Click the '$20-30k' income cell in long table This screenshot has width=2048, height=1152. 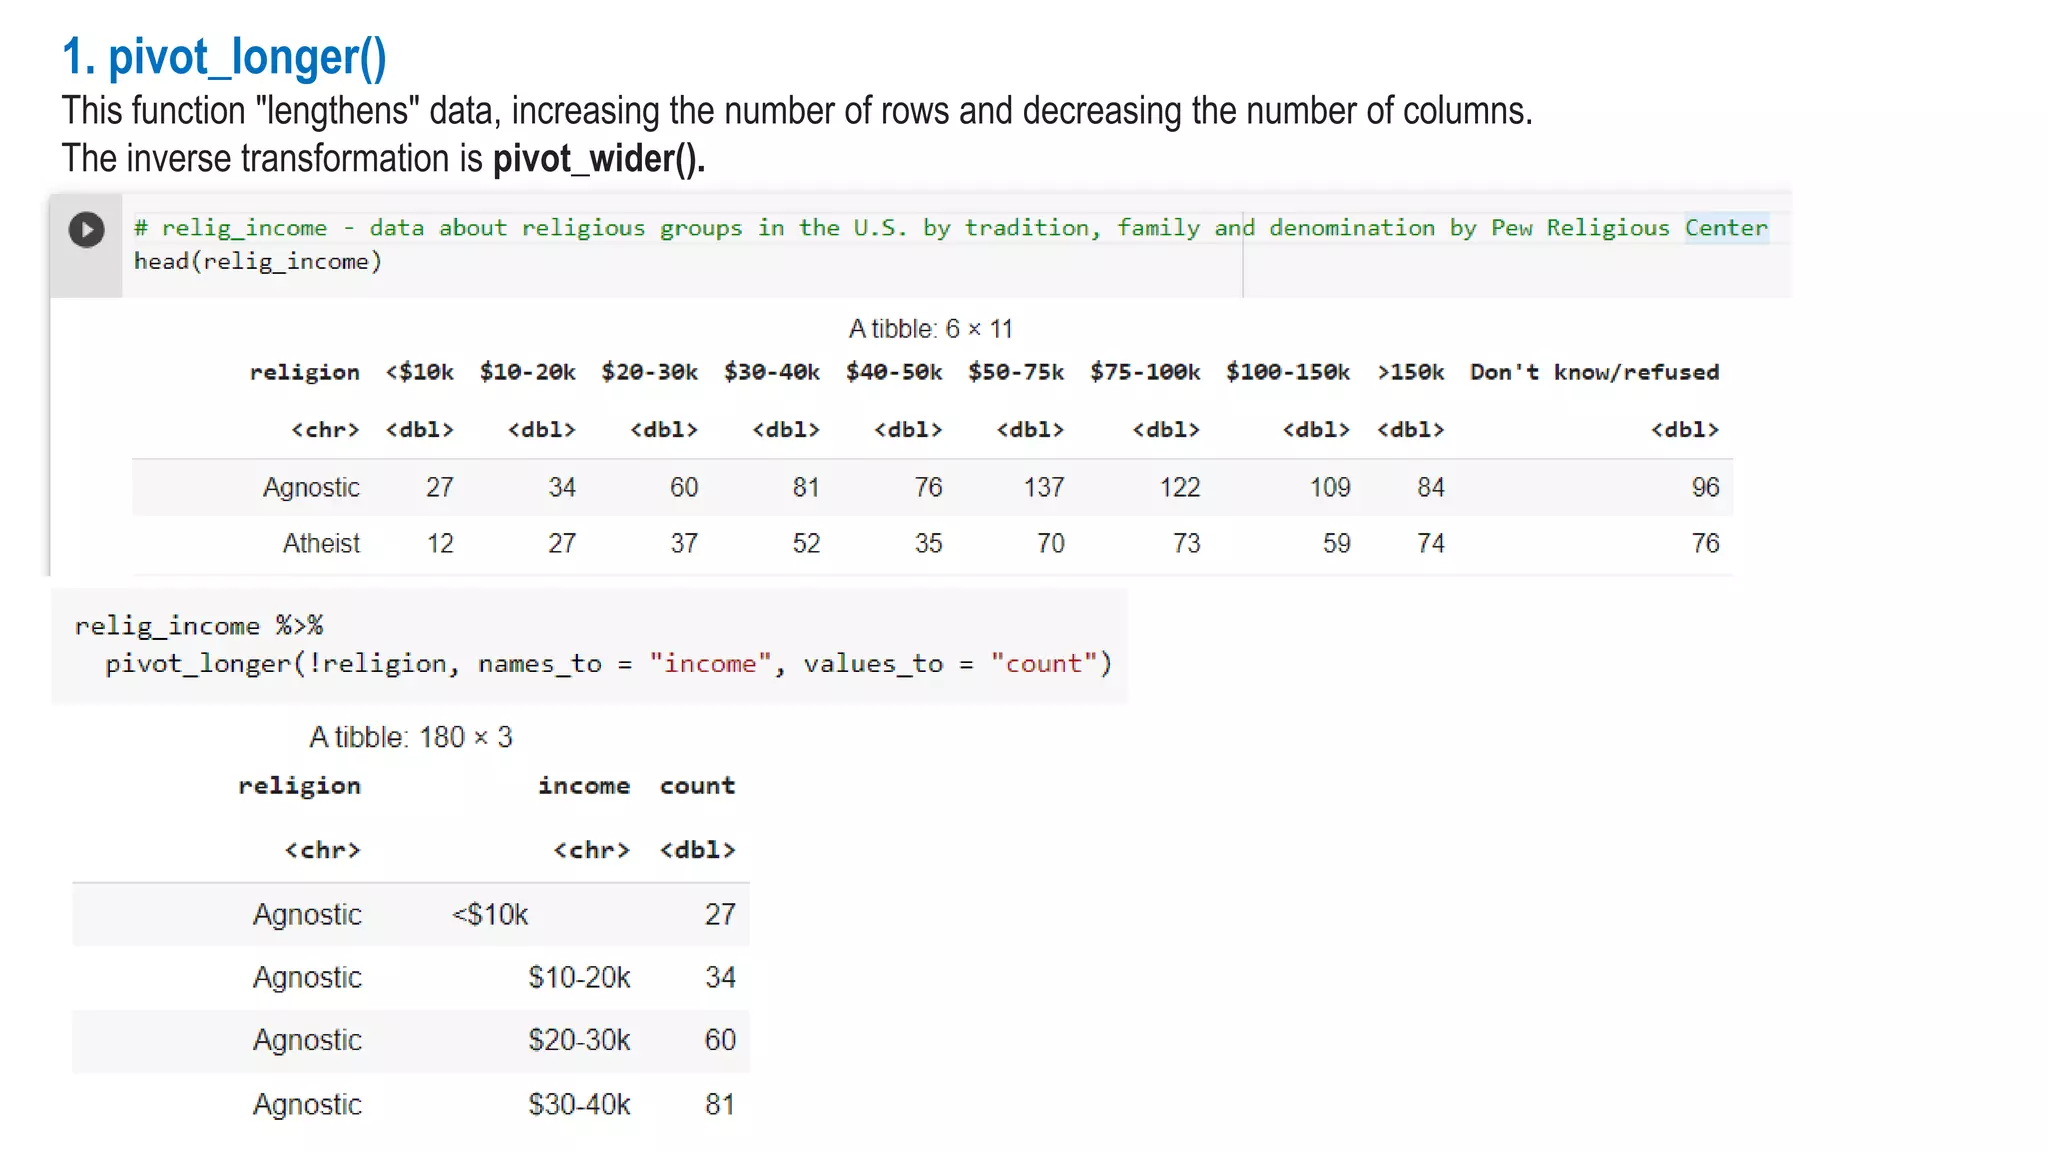coord(580,1041)
